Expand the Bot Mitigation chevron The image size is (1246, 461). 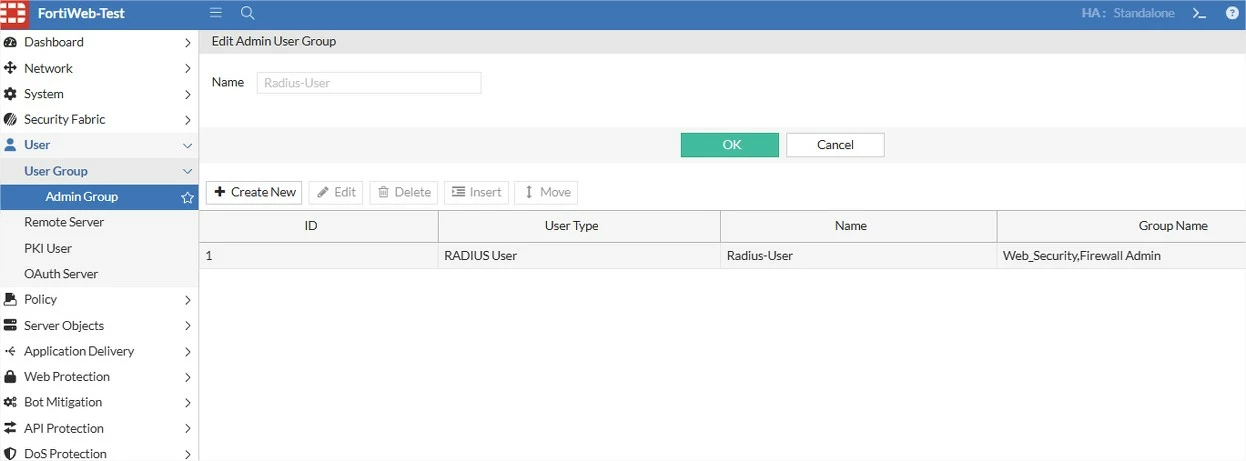(x=187, y=403)
